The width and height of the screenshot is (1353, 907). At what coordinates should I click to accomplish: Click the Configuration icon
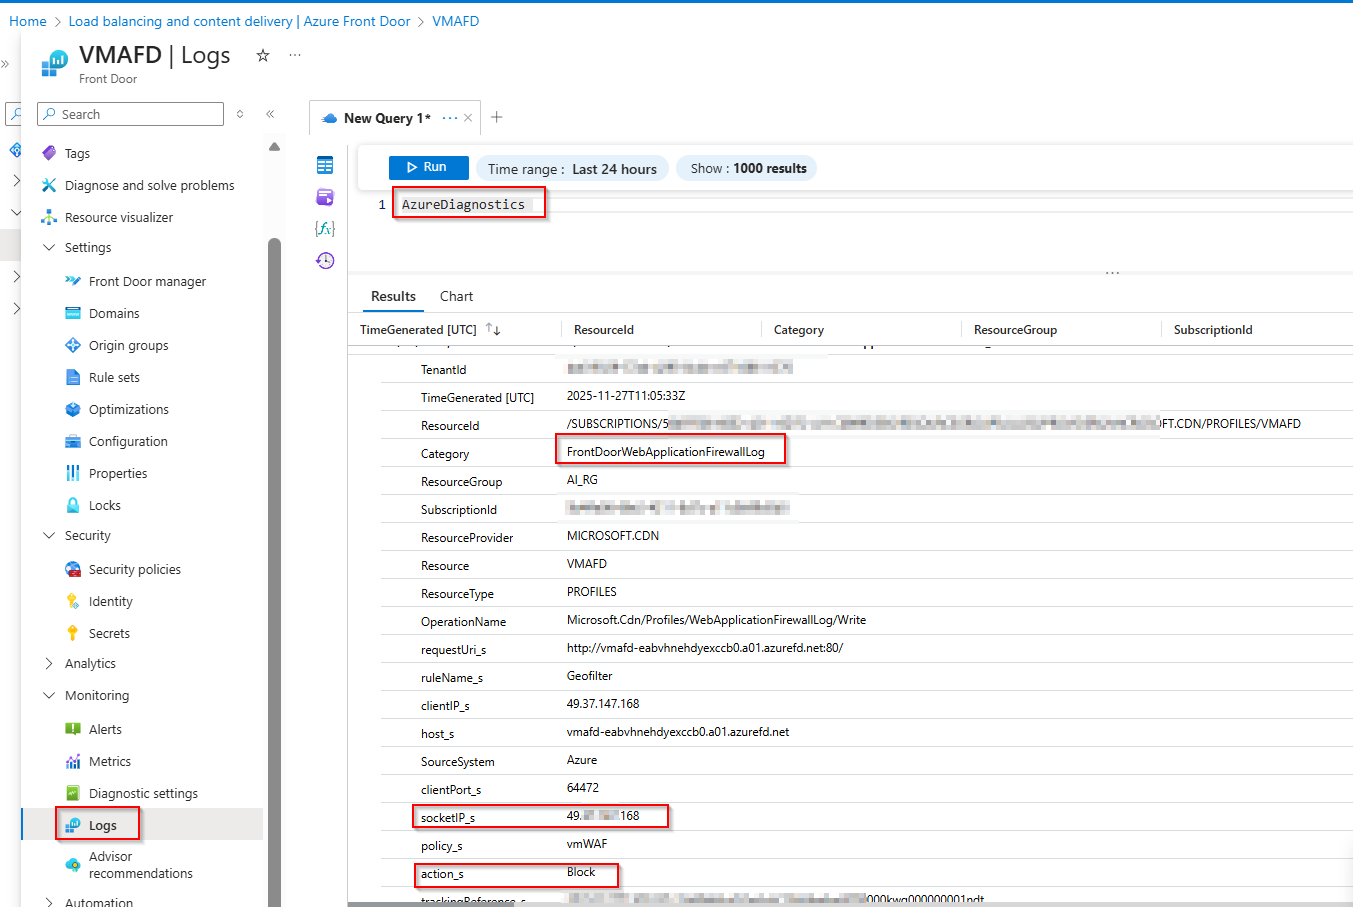click(73, 441)
